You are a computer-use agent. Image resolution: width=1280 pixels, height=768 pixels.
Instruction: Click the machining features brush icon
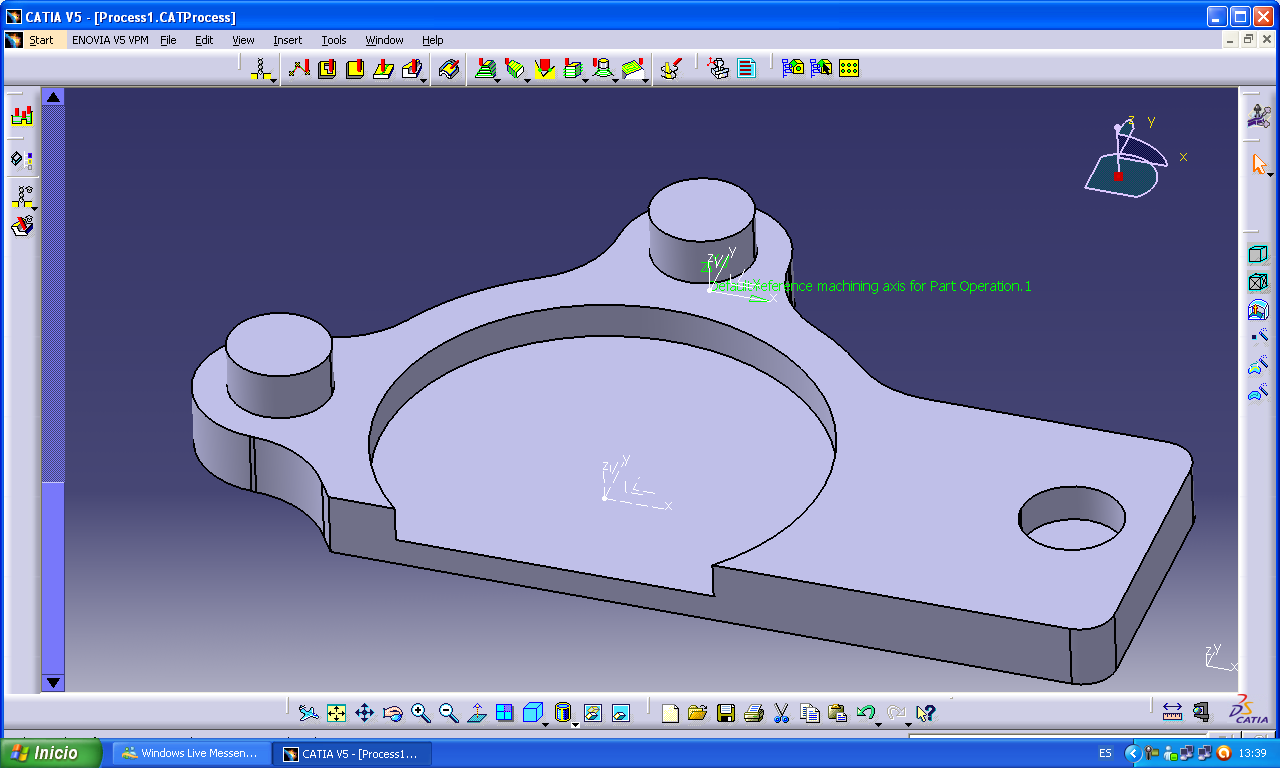tap(670, 68)
